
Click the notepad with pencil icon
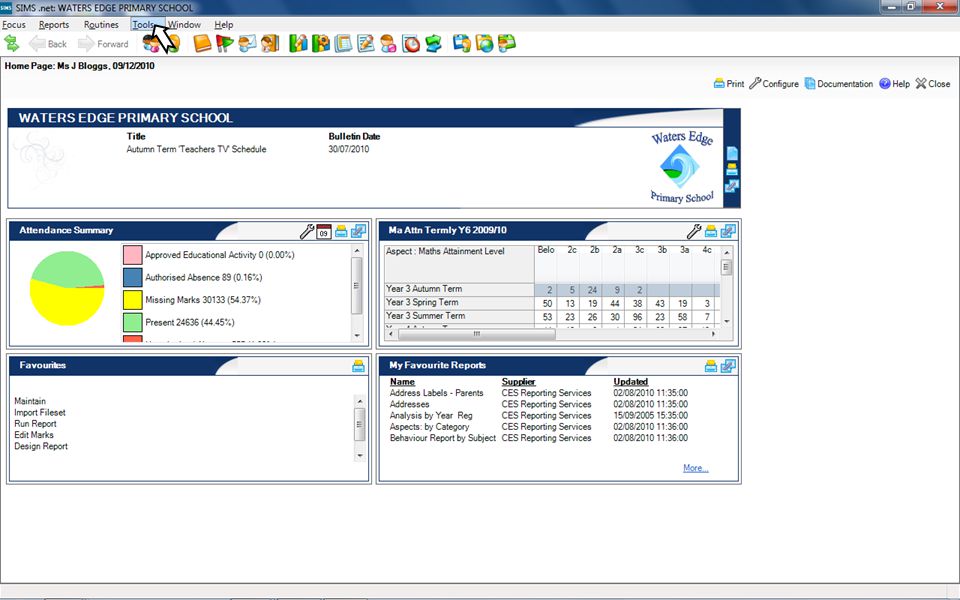(366, 43)
